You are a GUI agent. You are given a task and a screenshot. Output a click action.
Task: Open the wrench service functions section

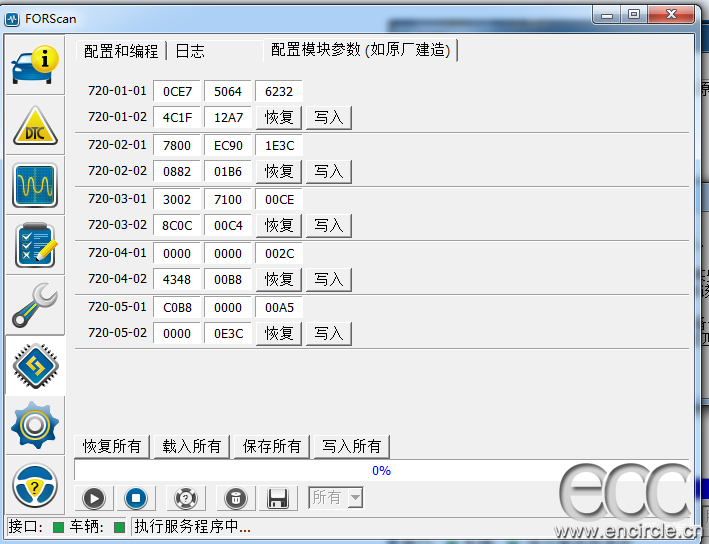coord(35,306)
